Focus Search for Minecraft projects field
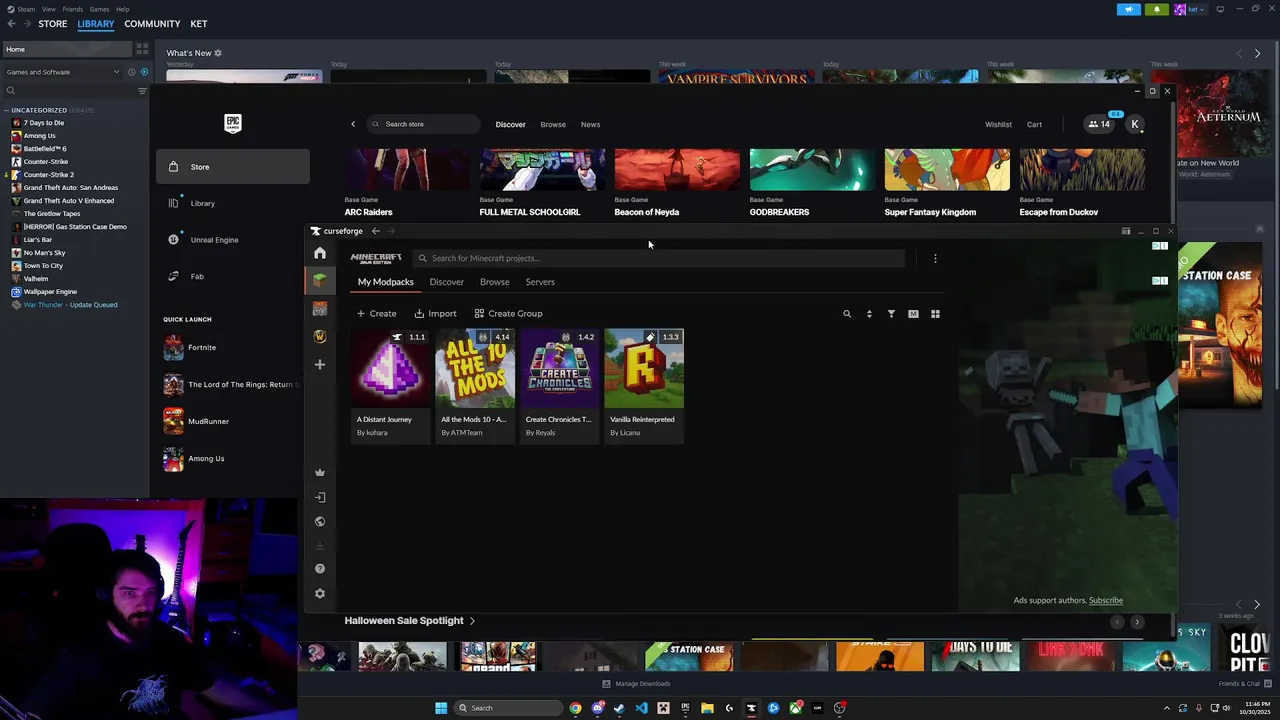 (x=660, y=258)
